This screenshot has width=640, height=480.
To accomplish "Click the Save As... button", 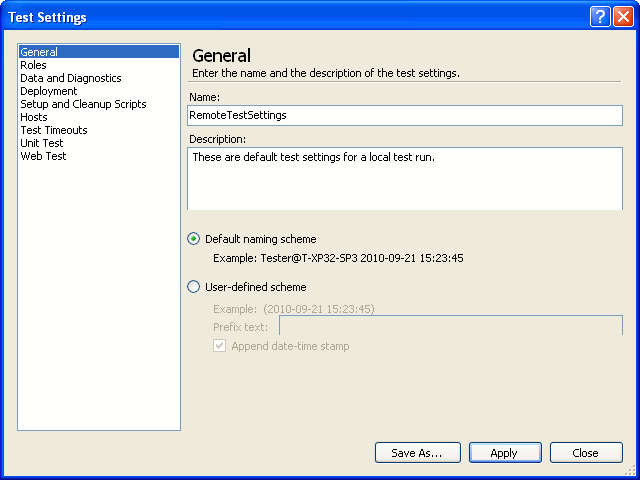I will coord(417,453).
